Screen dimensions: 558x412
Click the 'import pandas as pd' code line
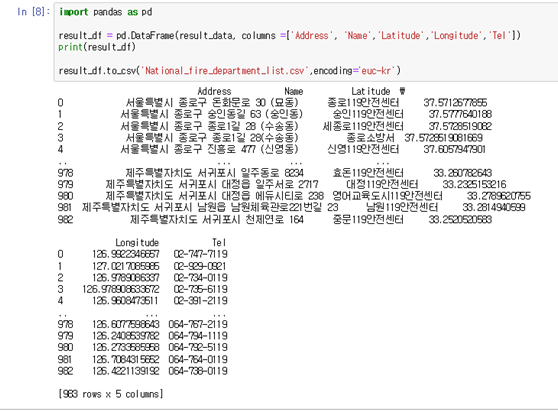point(106,12)
